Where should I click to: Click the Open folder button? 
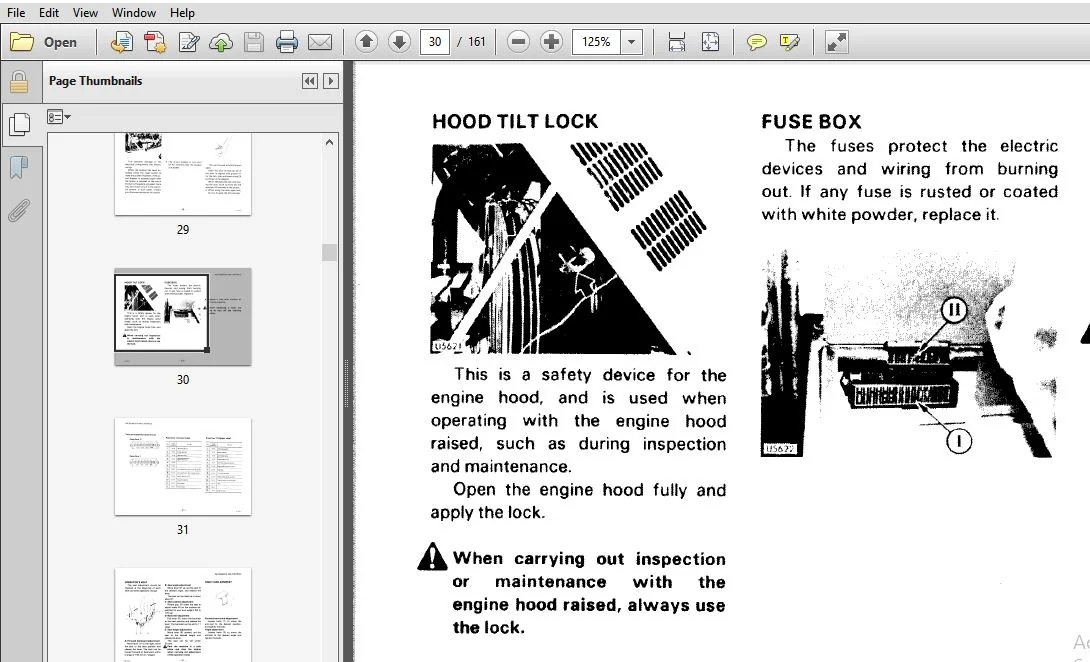point(43,42)
